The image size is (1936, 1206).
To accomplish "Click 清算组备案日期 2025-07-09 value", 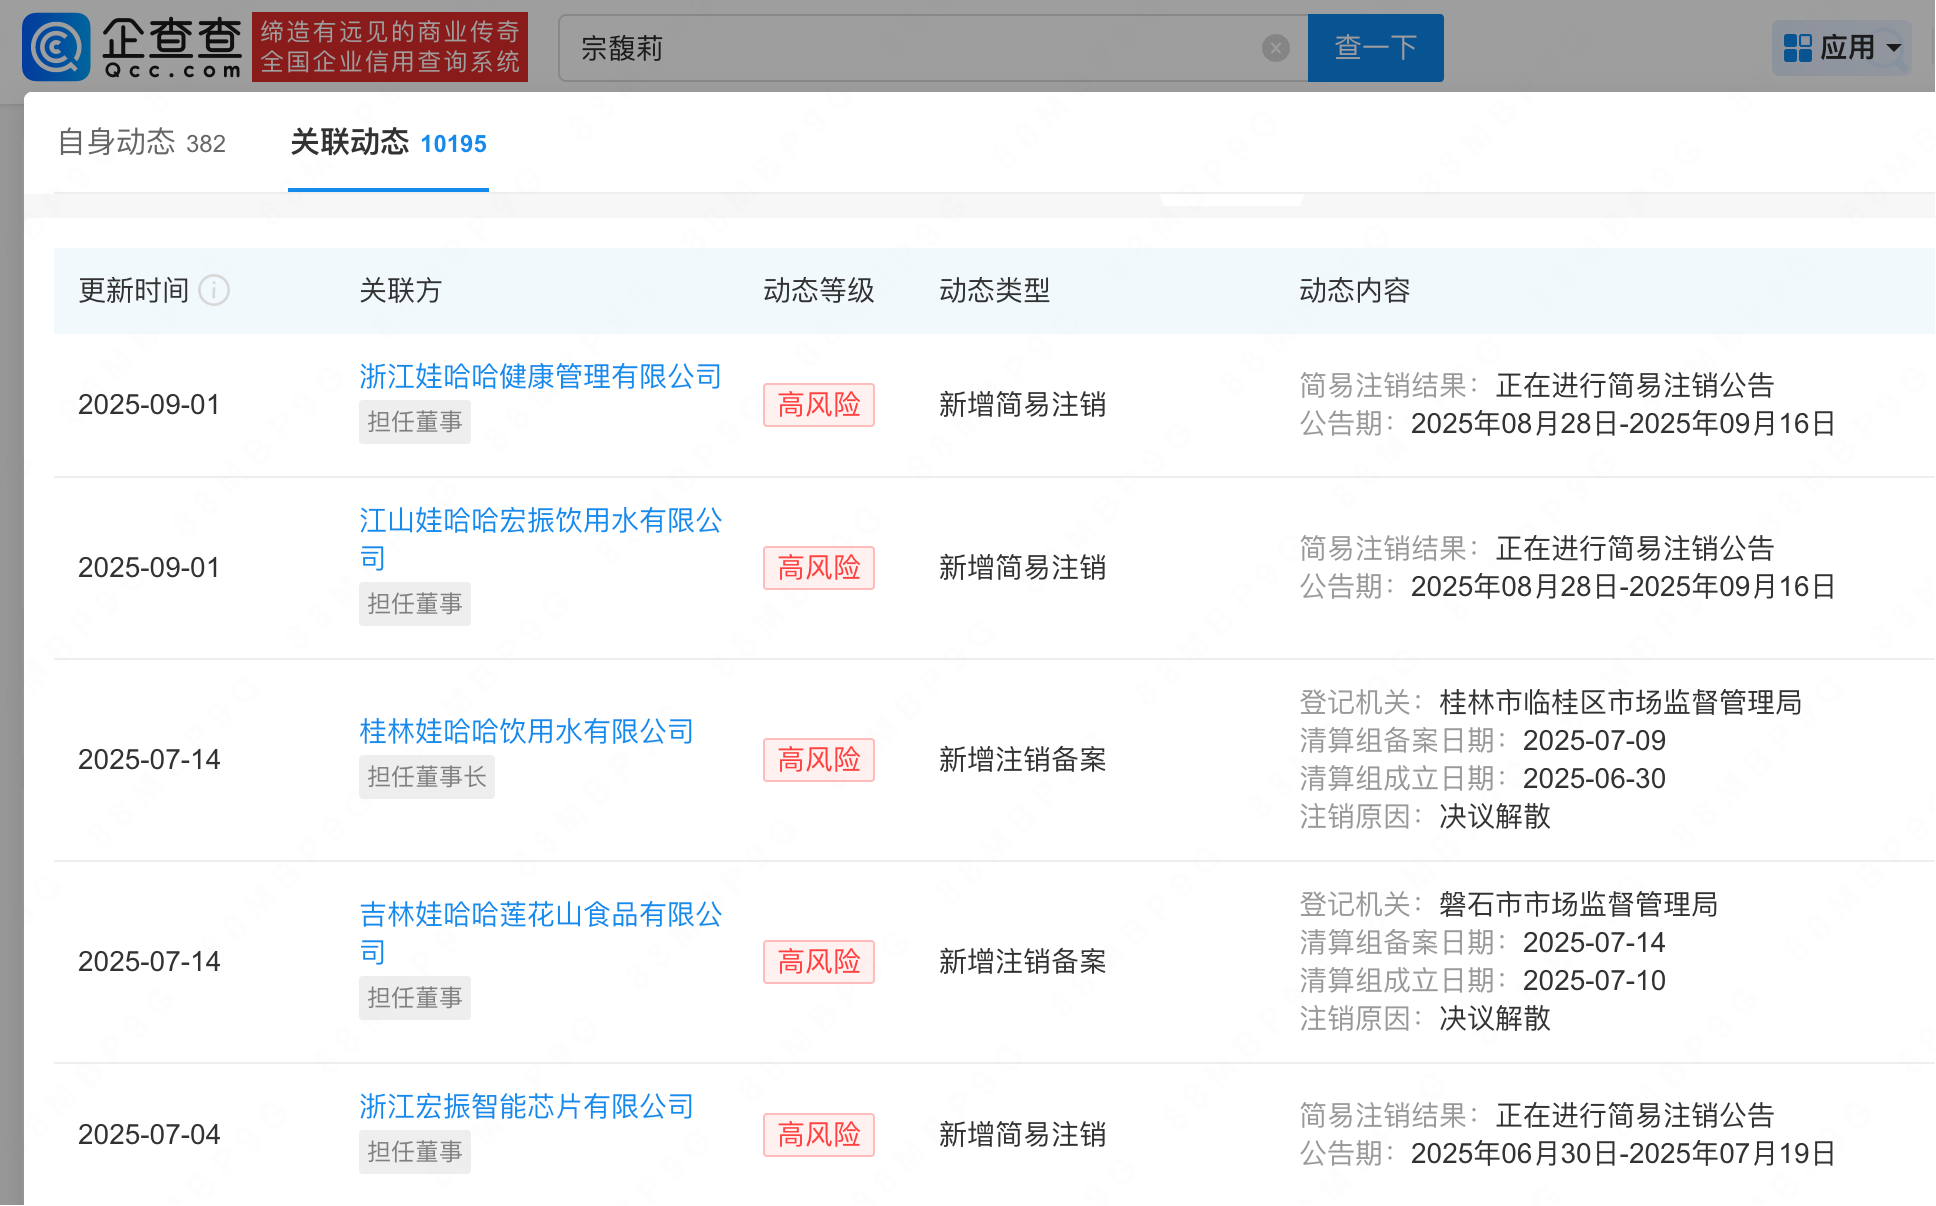I will point(1594,741).
